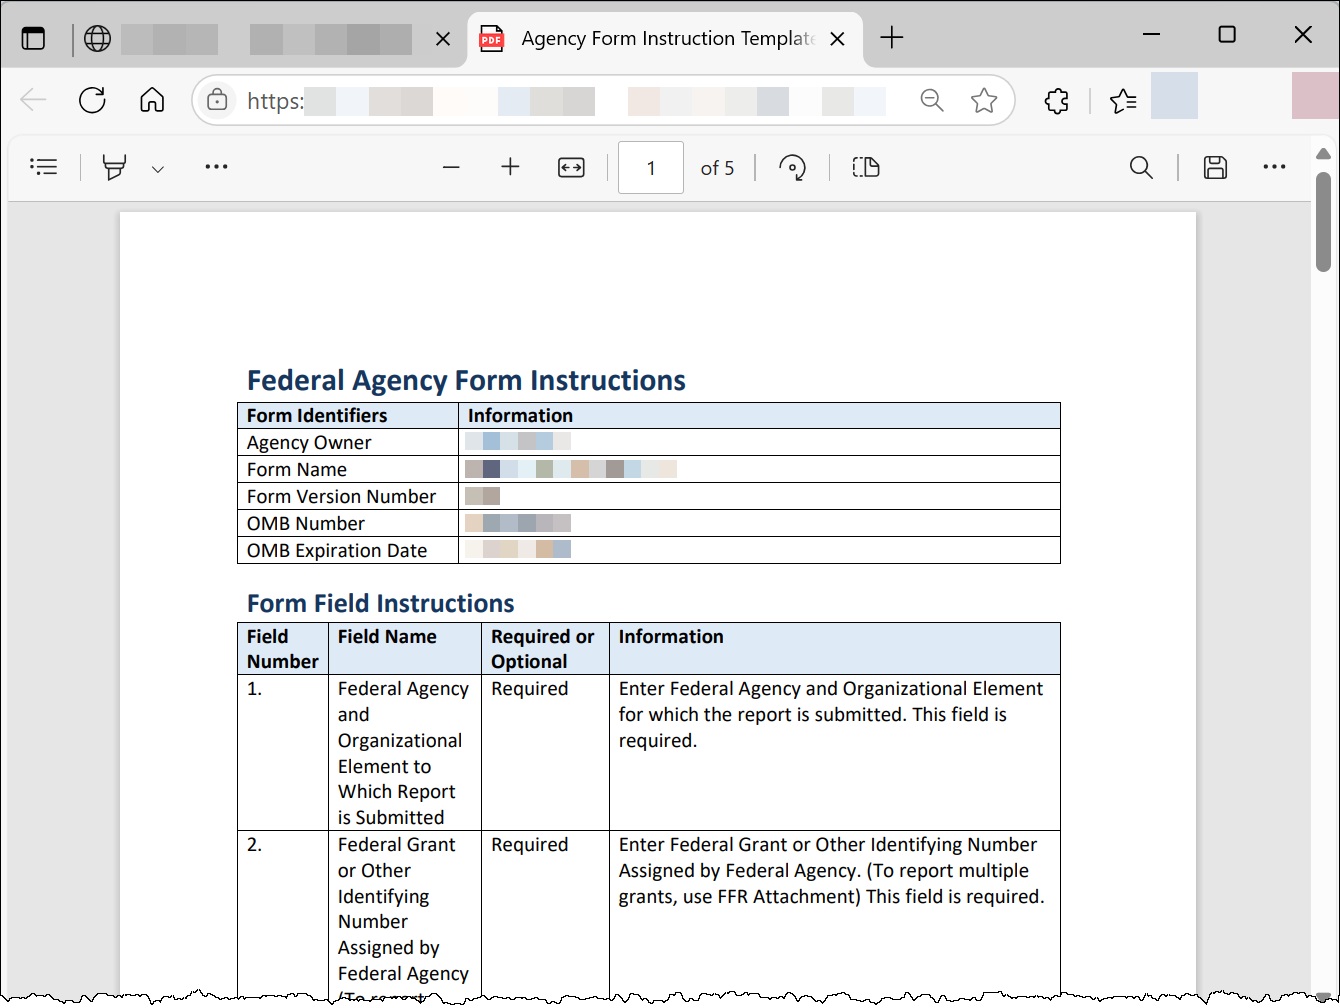Image resolution: width=1340 pixels, height=1008 pixels.
Task: Select the Agency Owner cell
Action: [348, 442]
